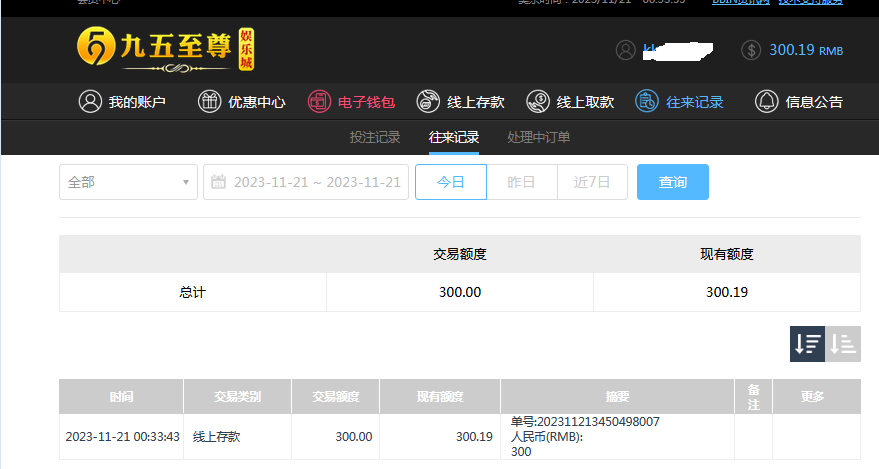This screenshot has height=469, width=879.
Task: Click the 300.19 total current balance
Action: [x=727, y=292]
